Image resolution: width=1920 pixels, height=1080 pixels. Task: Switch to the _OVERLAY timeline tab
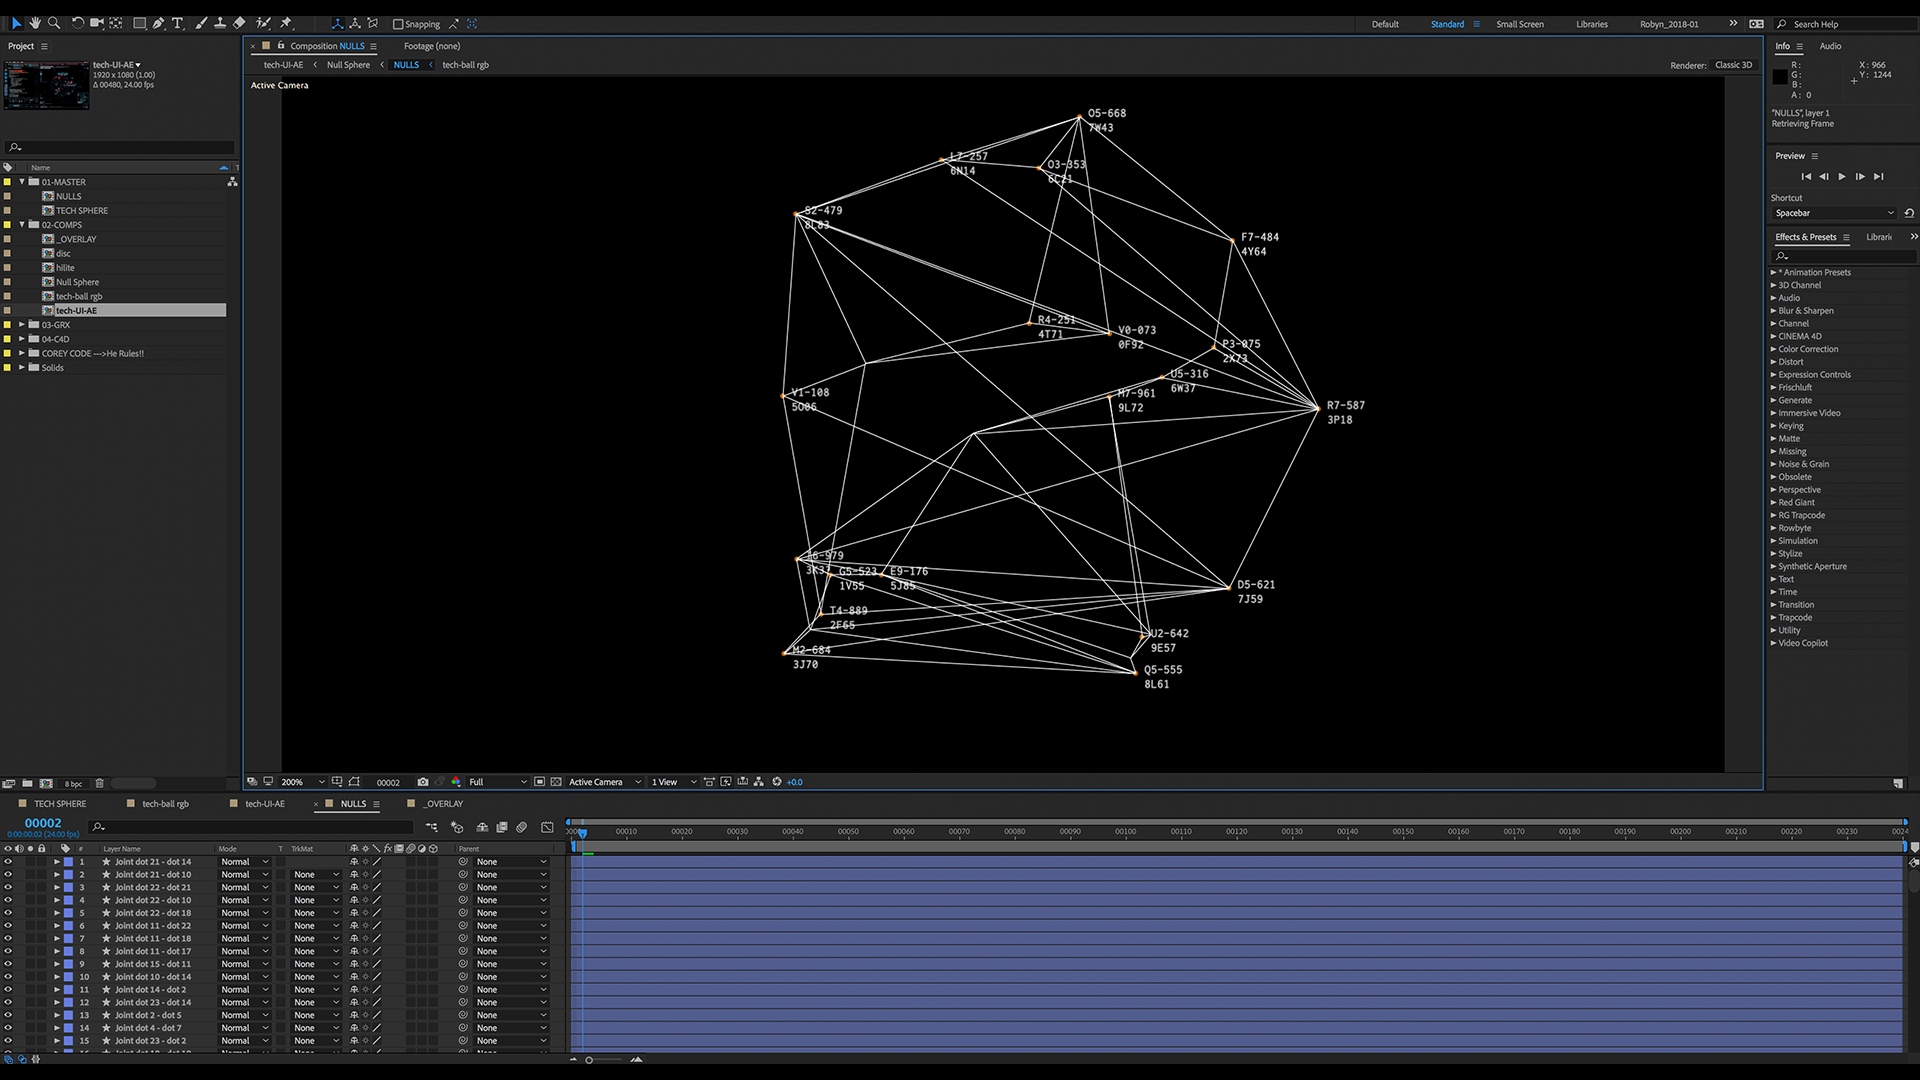click(443, 804)
